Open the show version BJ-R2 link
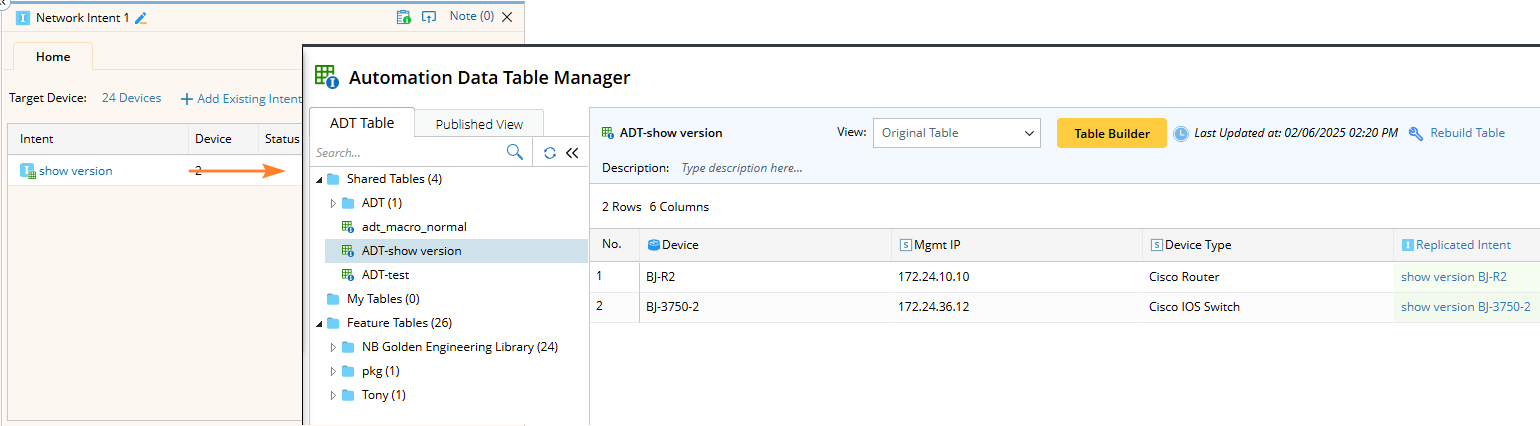The width and height of the screenshot is (1540, 426). (x=1453, y=277)
